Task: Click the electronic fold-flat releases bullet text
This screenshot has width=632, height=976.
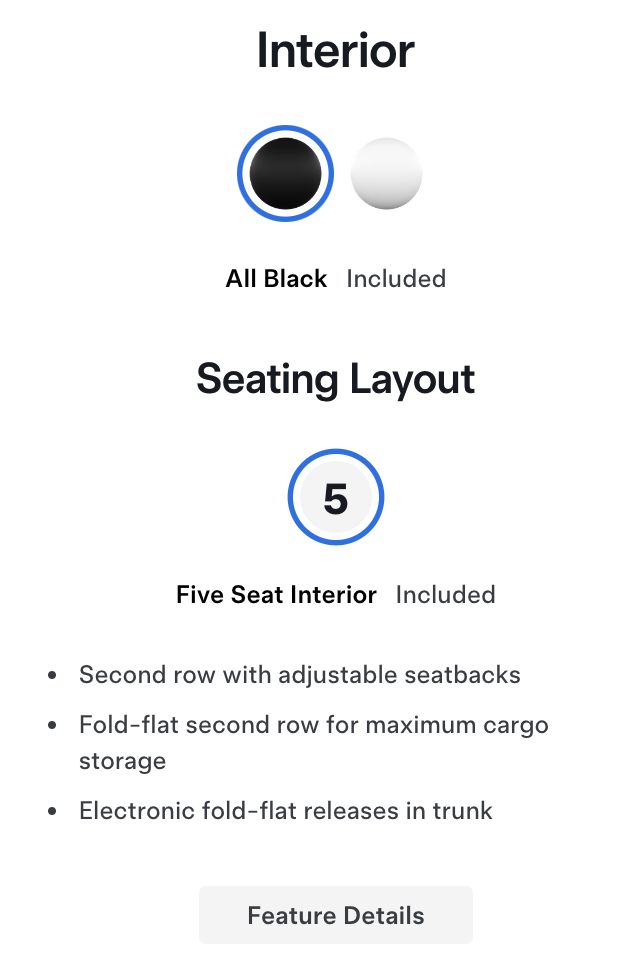Action: [286, 810]
